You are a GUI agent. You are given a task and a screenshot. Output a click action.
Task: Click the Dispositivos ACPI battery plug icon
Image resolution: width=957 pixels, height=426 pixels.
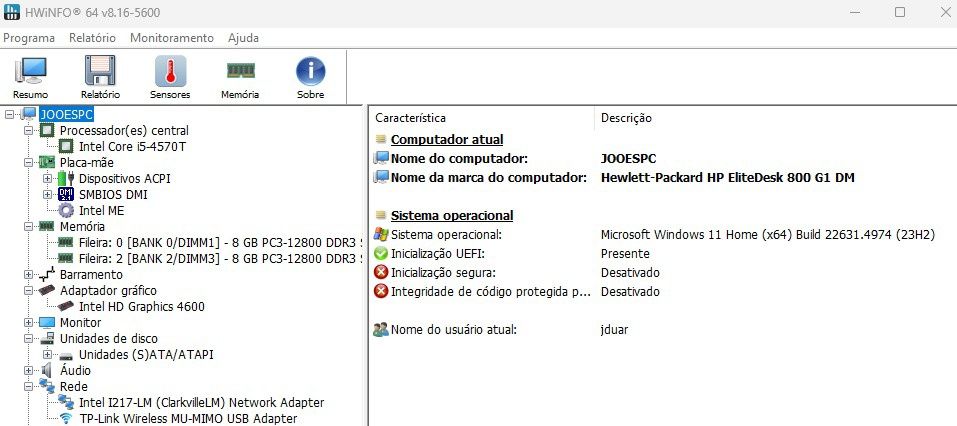point(66,178)
